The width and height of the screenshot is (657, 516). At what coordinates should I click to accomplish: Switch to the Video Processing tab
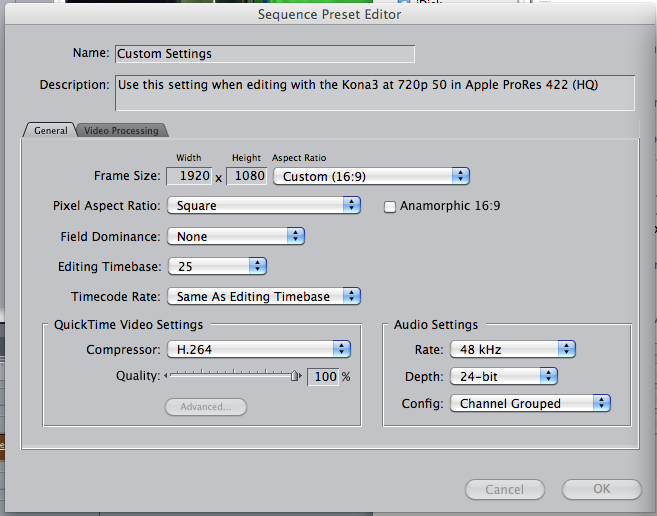coord(122,130)
